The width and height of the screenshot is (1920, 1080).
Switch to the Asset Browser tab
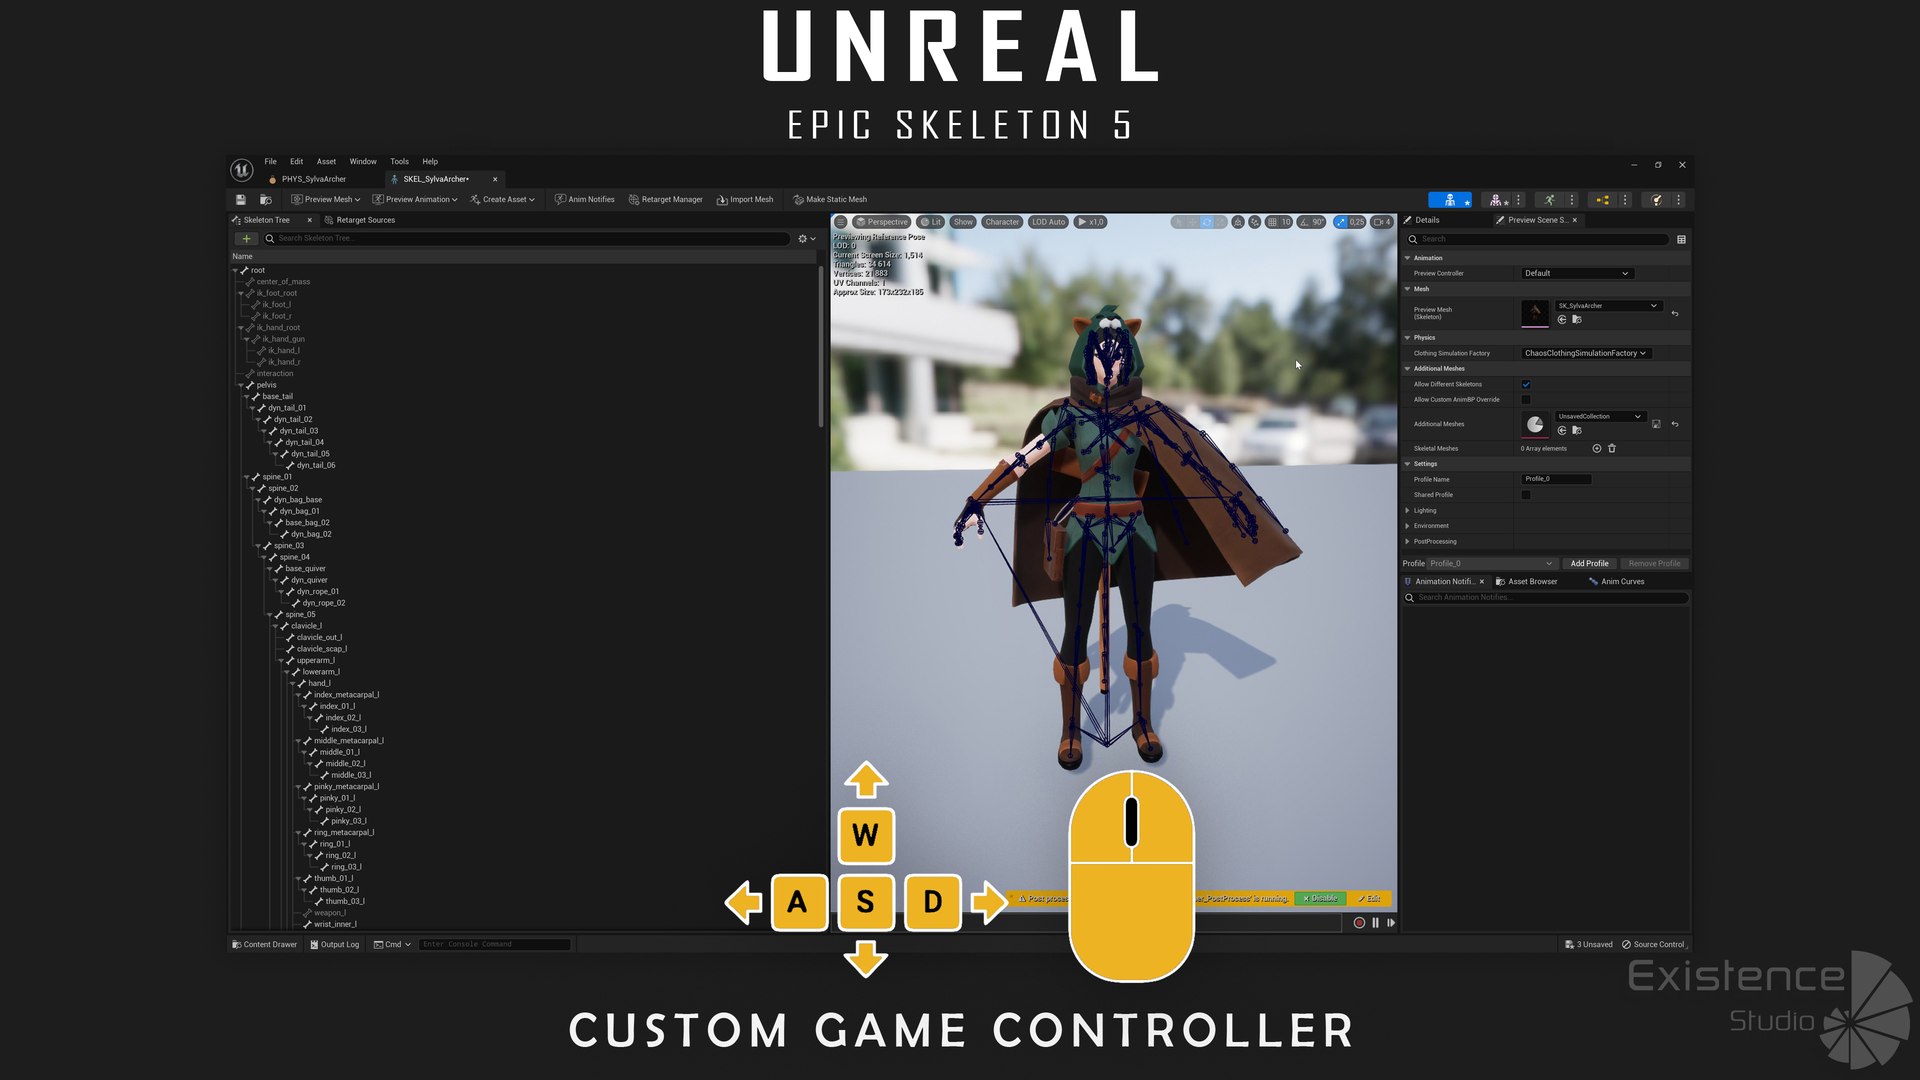(1526, 582)
